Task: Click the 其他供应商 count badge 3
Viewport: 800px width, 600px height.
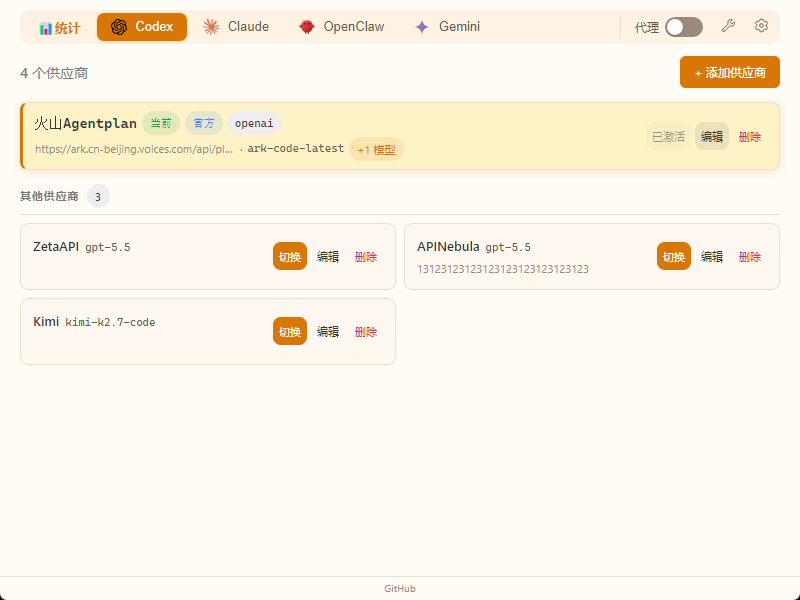Action: coord(98,196)
